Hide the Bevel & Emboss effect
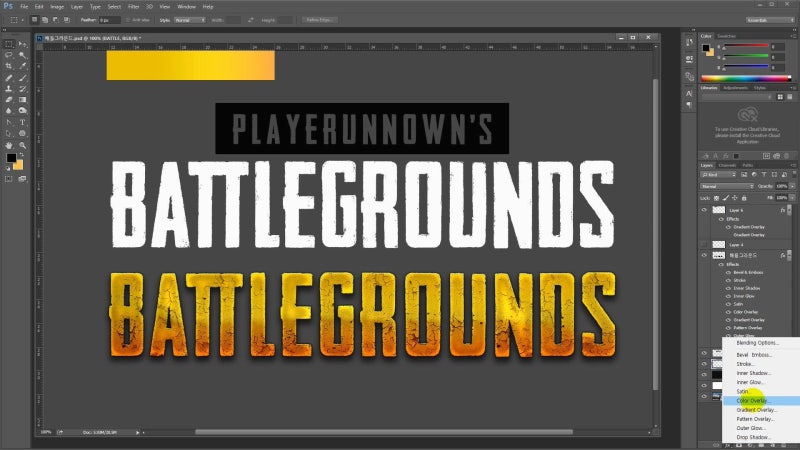Viewport: 800px width, 450px height. click(x=729, y=272)
